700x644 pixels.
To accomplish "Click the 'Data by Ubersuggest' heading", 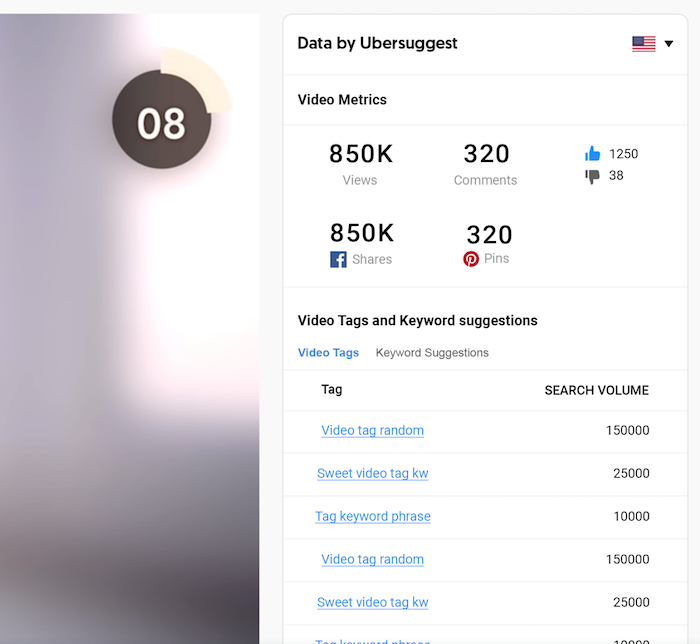I will 377,43.
